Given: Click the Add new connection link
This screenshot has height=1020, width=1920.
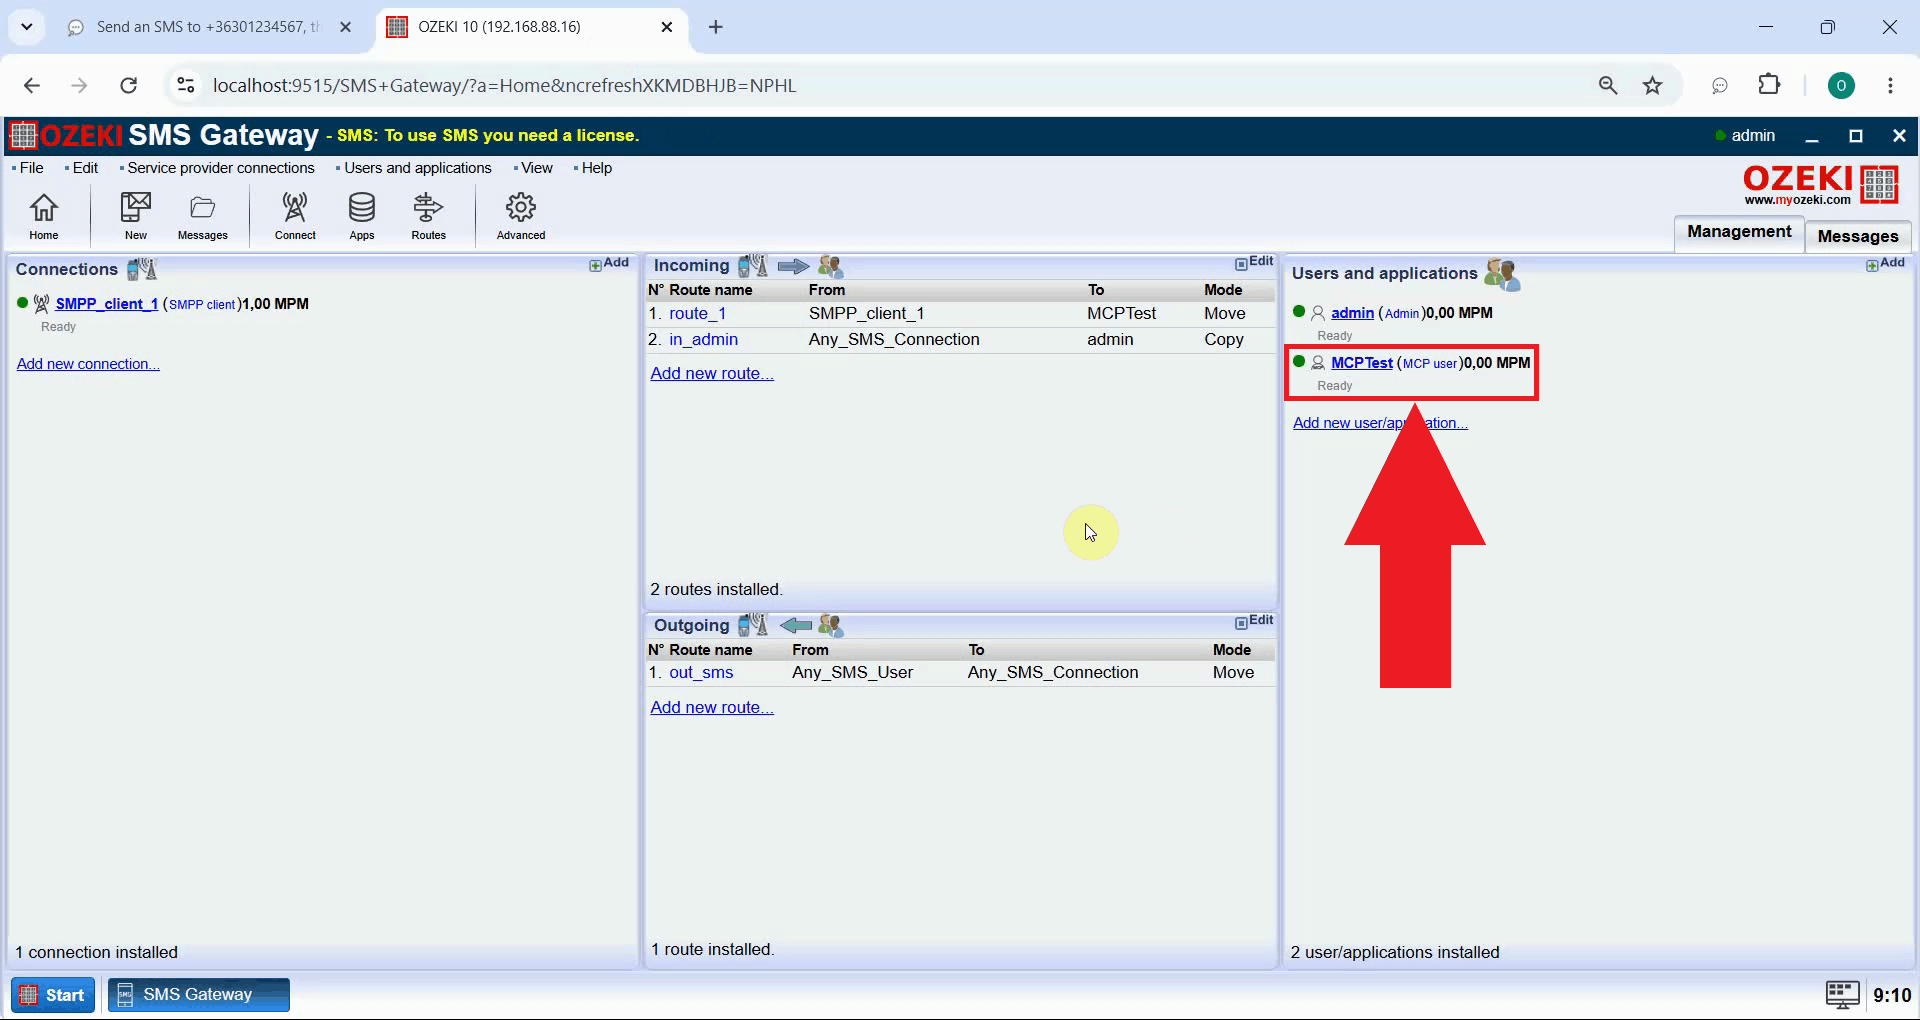Looking at the screenshot, I should (88, 364).
